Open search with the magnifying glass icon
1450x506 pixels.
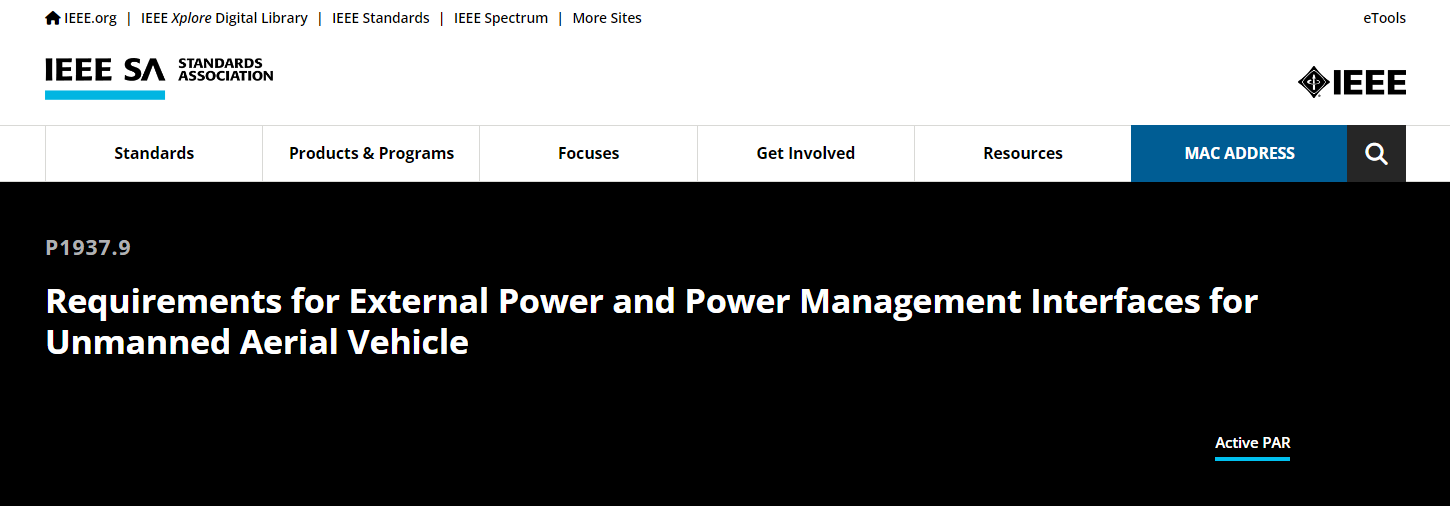[1376, 153]
